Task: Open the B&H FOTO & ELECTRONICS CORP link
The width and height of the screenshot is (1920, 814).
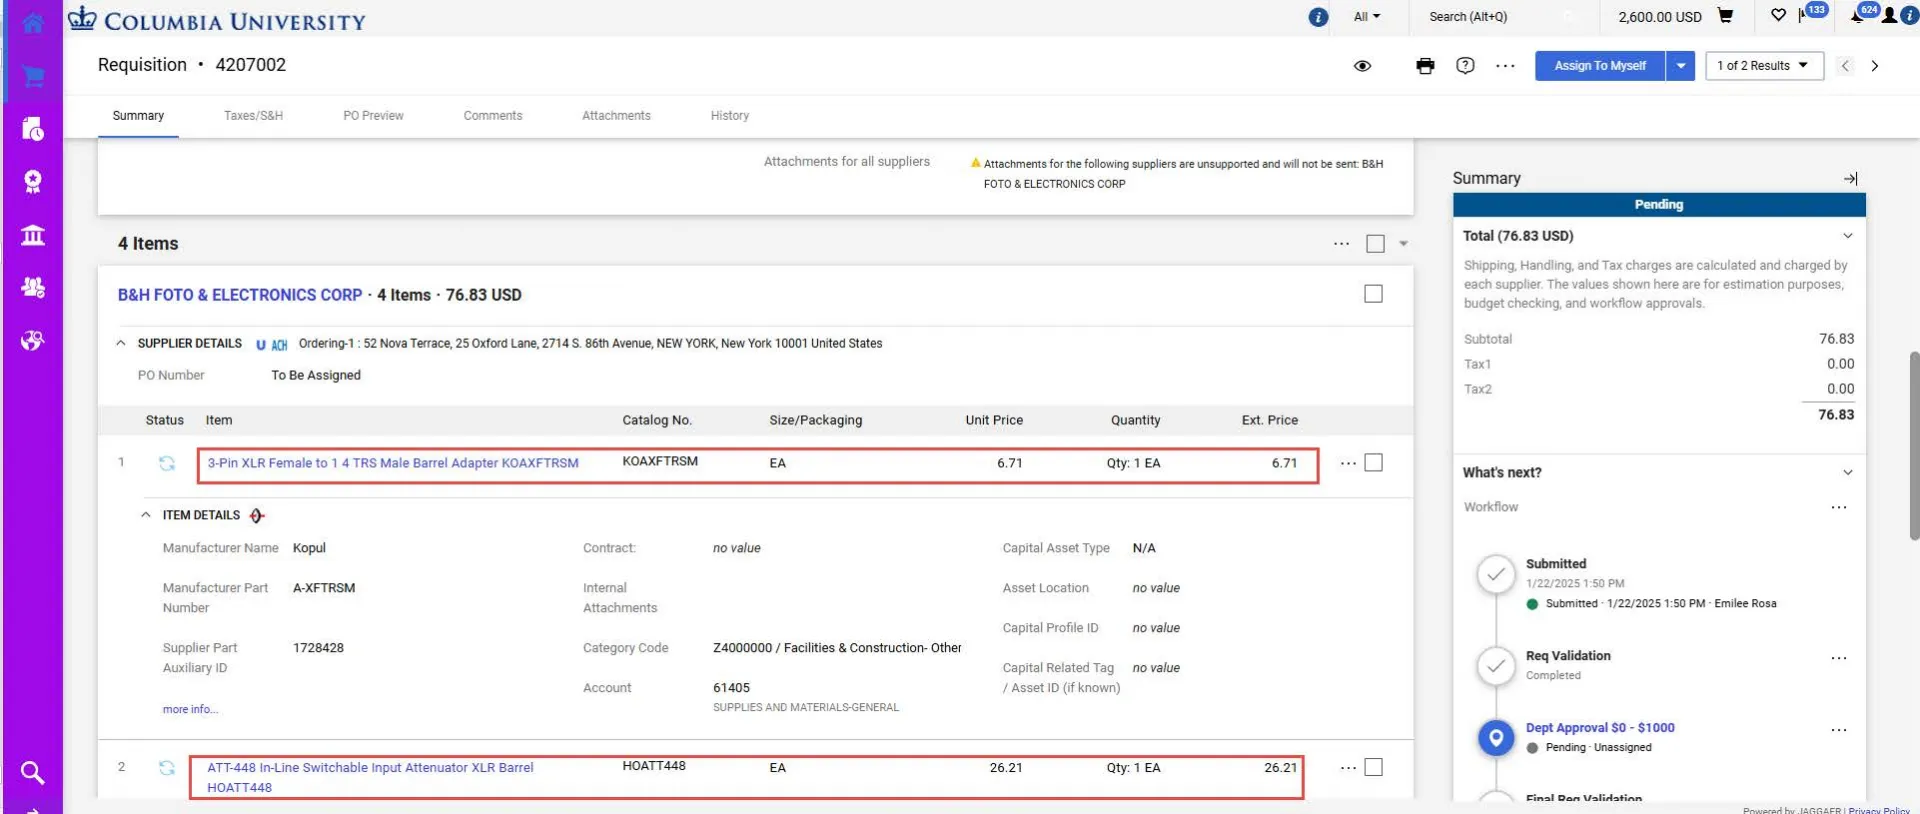Action: pos(240,295)
